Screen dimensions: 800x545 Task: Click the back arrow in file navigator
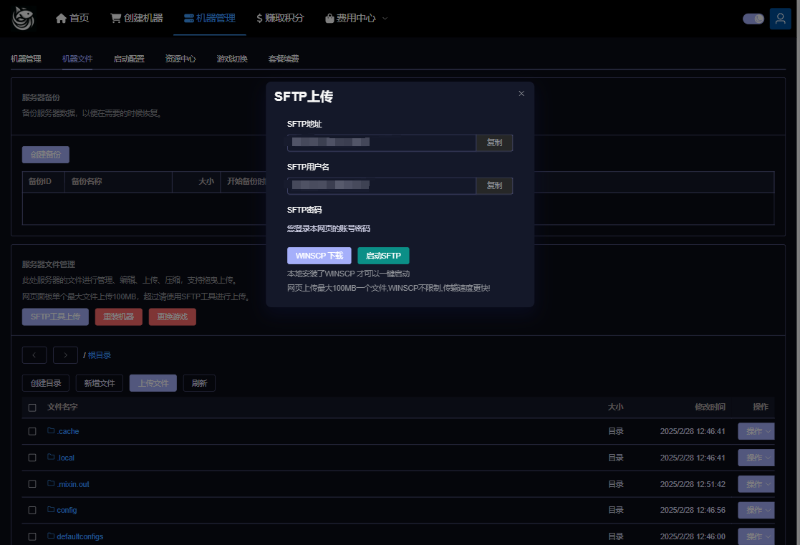tap(34, 355)
